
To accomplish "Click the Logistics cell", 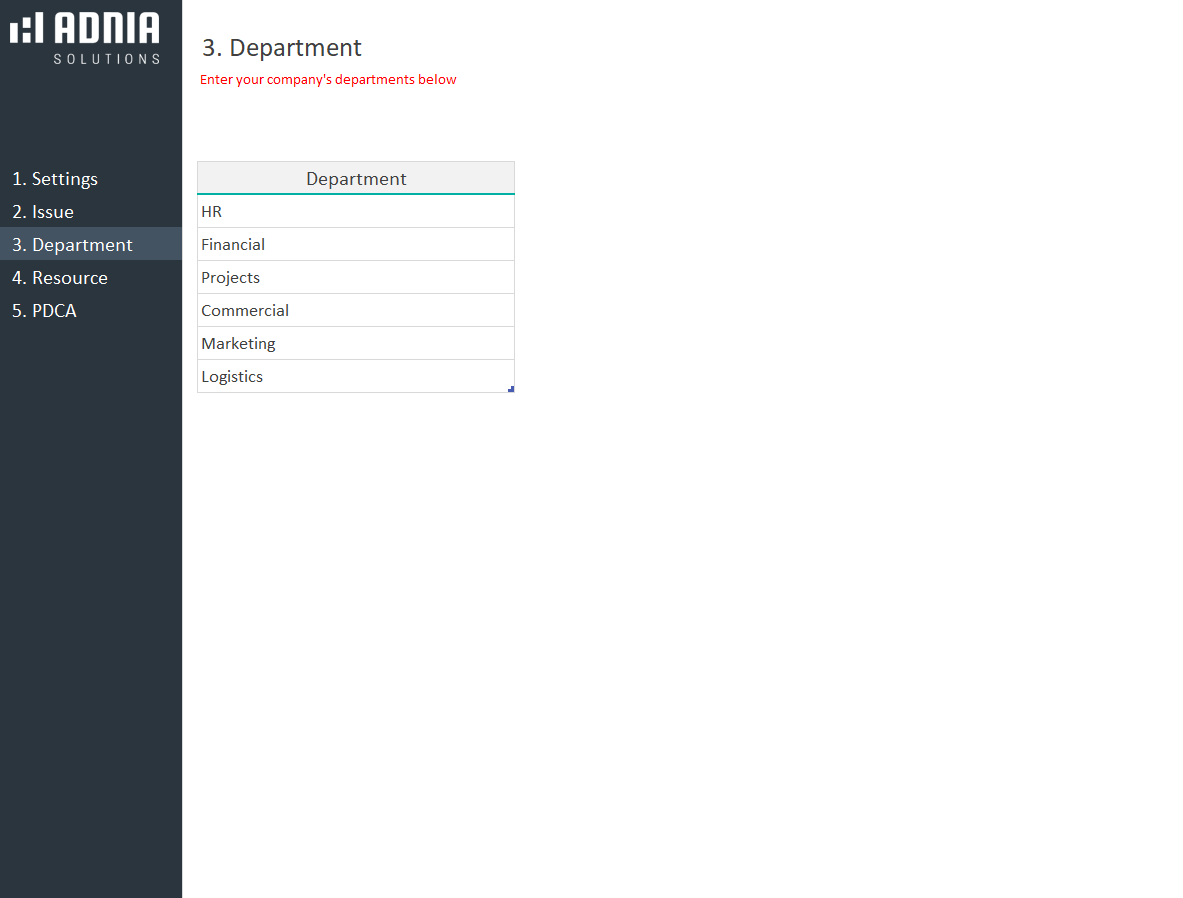I will (x=356, y=377).
